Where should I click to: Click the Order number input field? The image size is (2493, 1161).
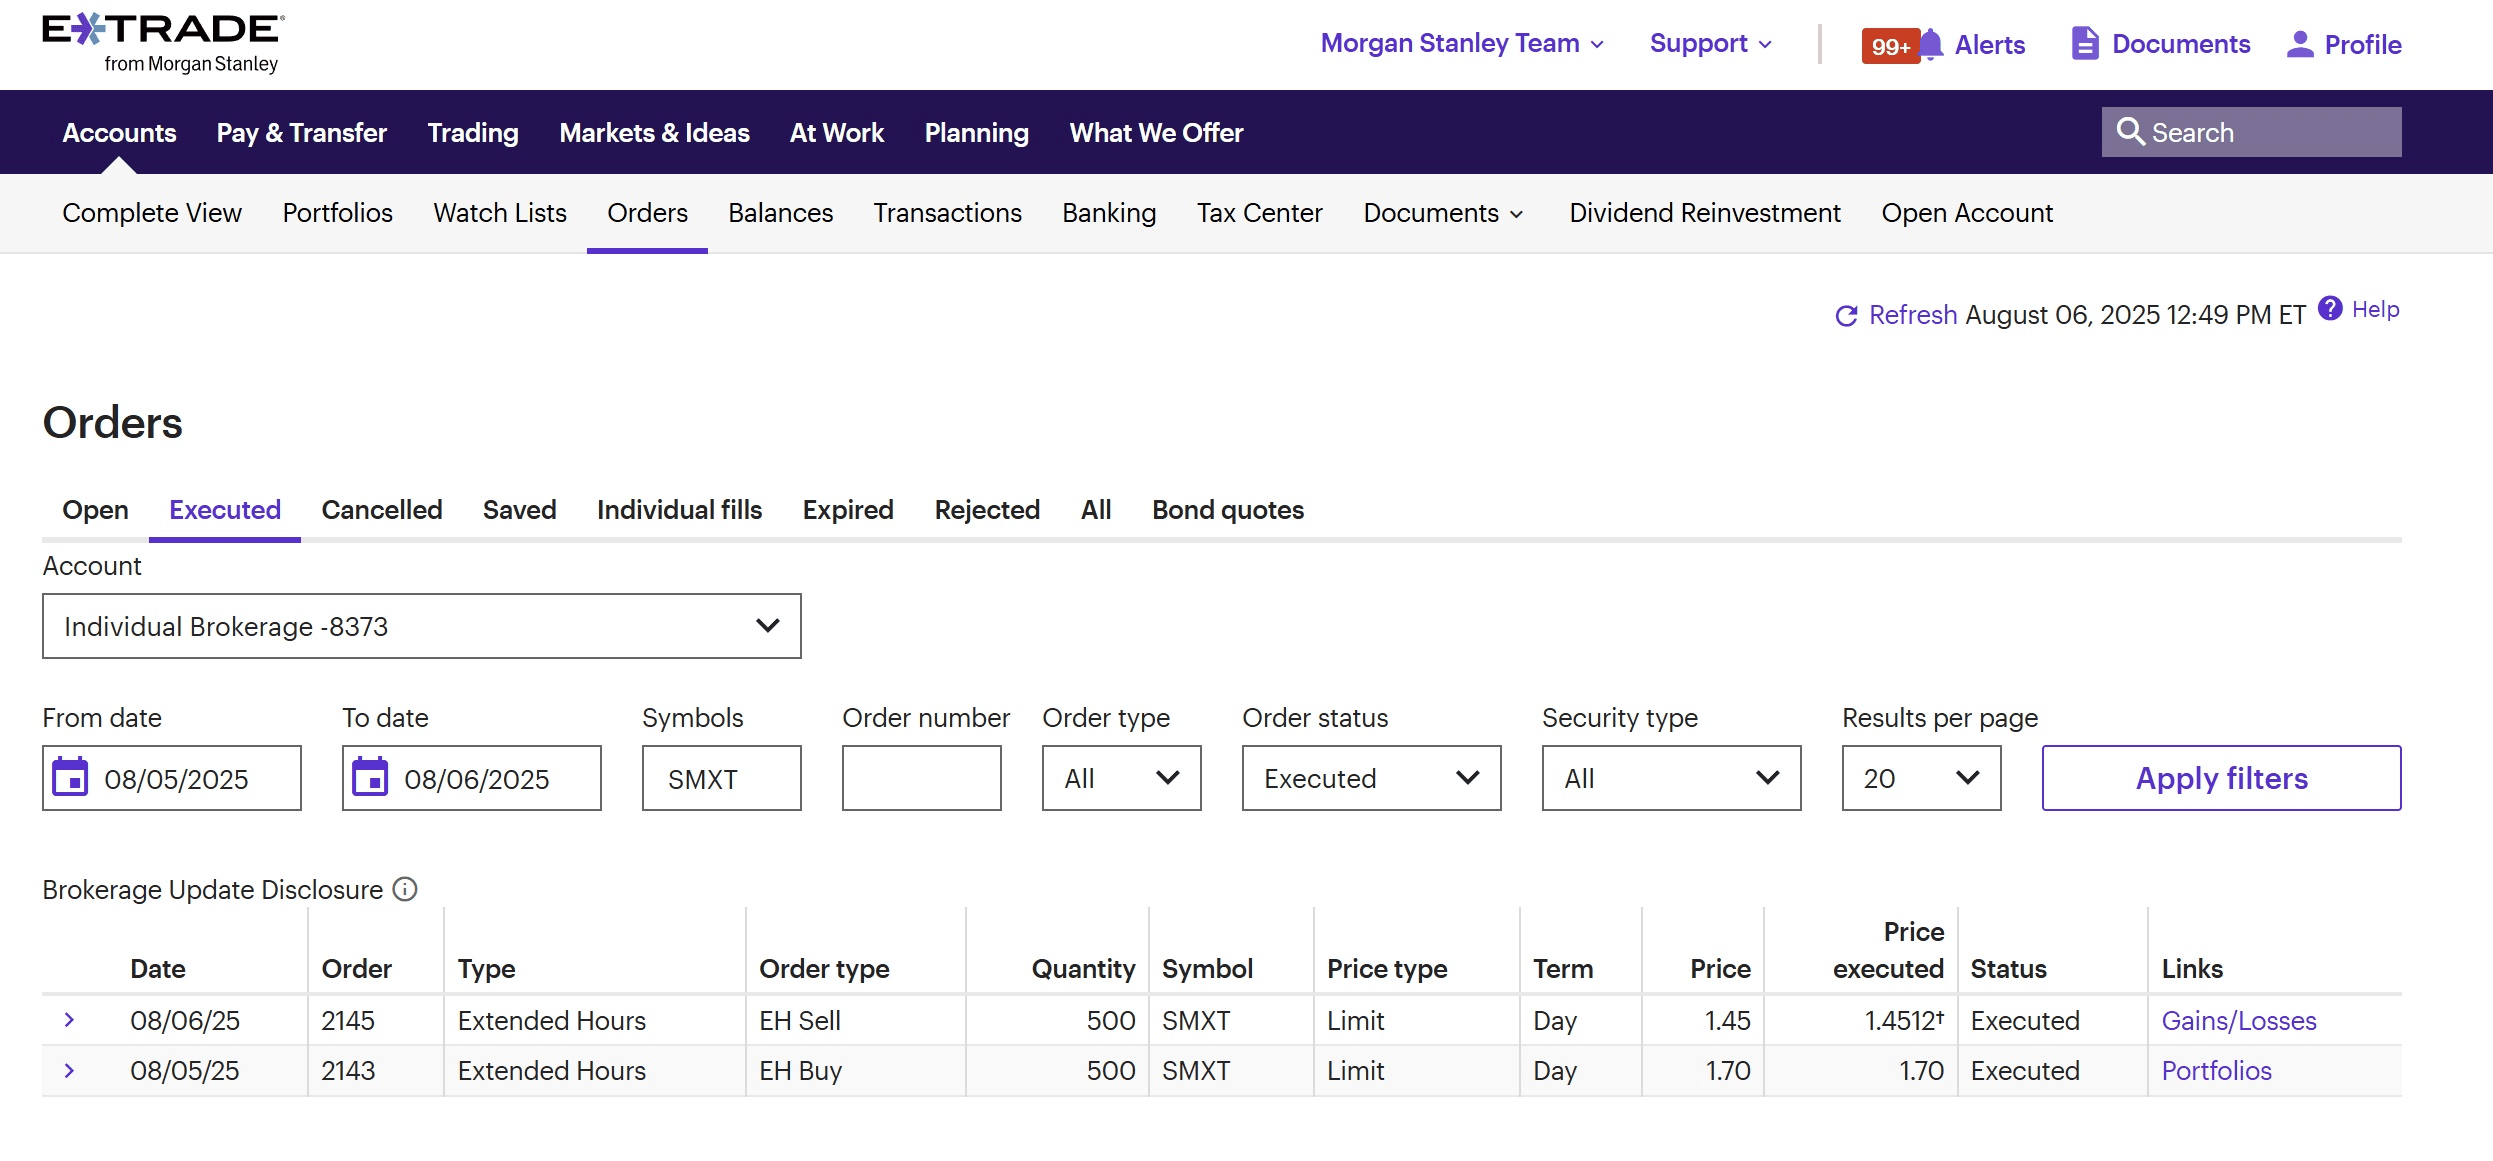(921, 778)
